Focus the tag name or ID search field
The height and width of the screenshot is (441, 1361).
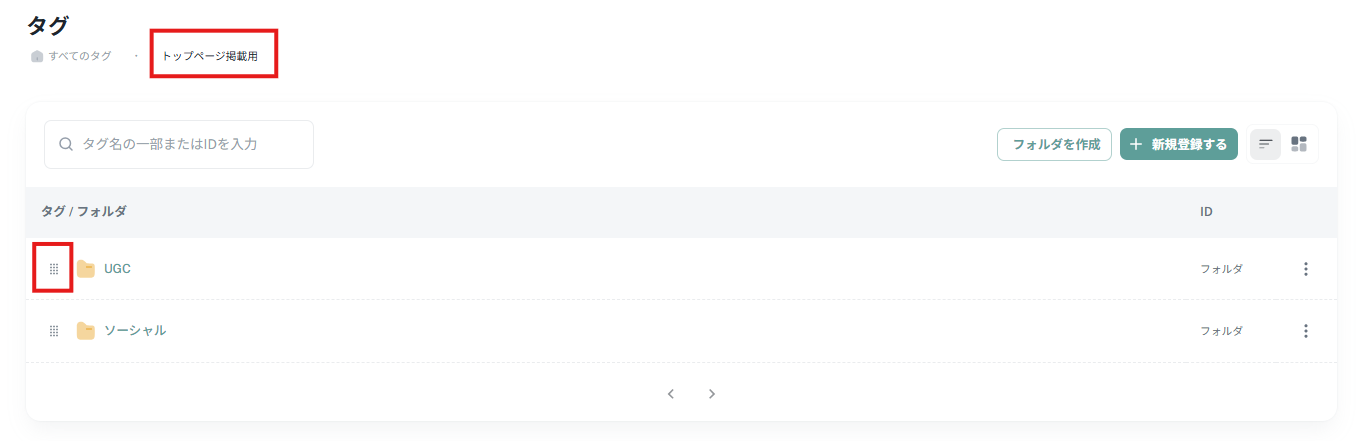(179, 144)
